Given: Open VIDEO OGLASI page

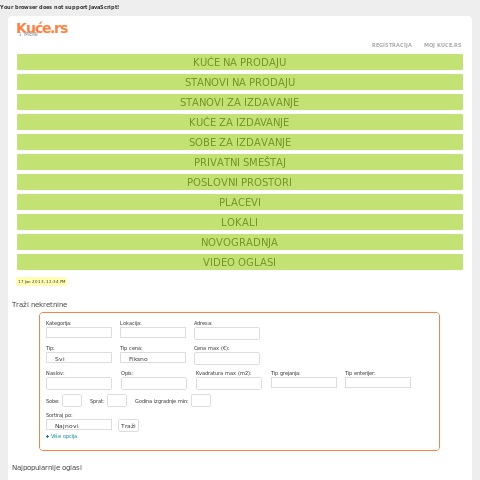Looking at the screenshot, I should pos(240,262).
